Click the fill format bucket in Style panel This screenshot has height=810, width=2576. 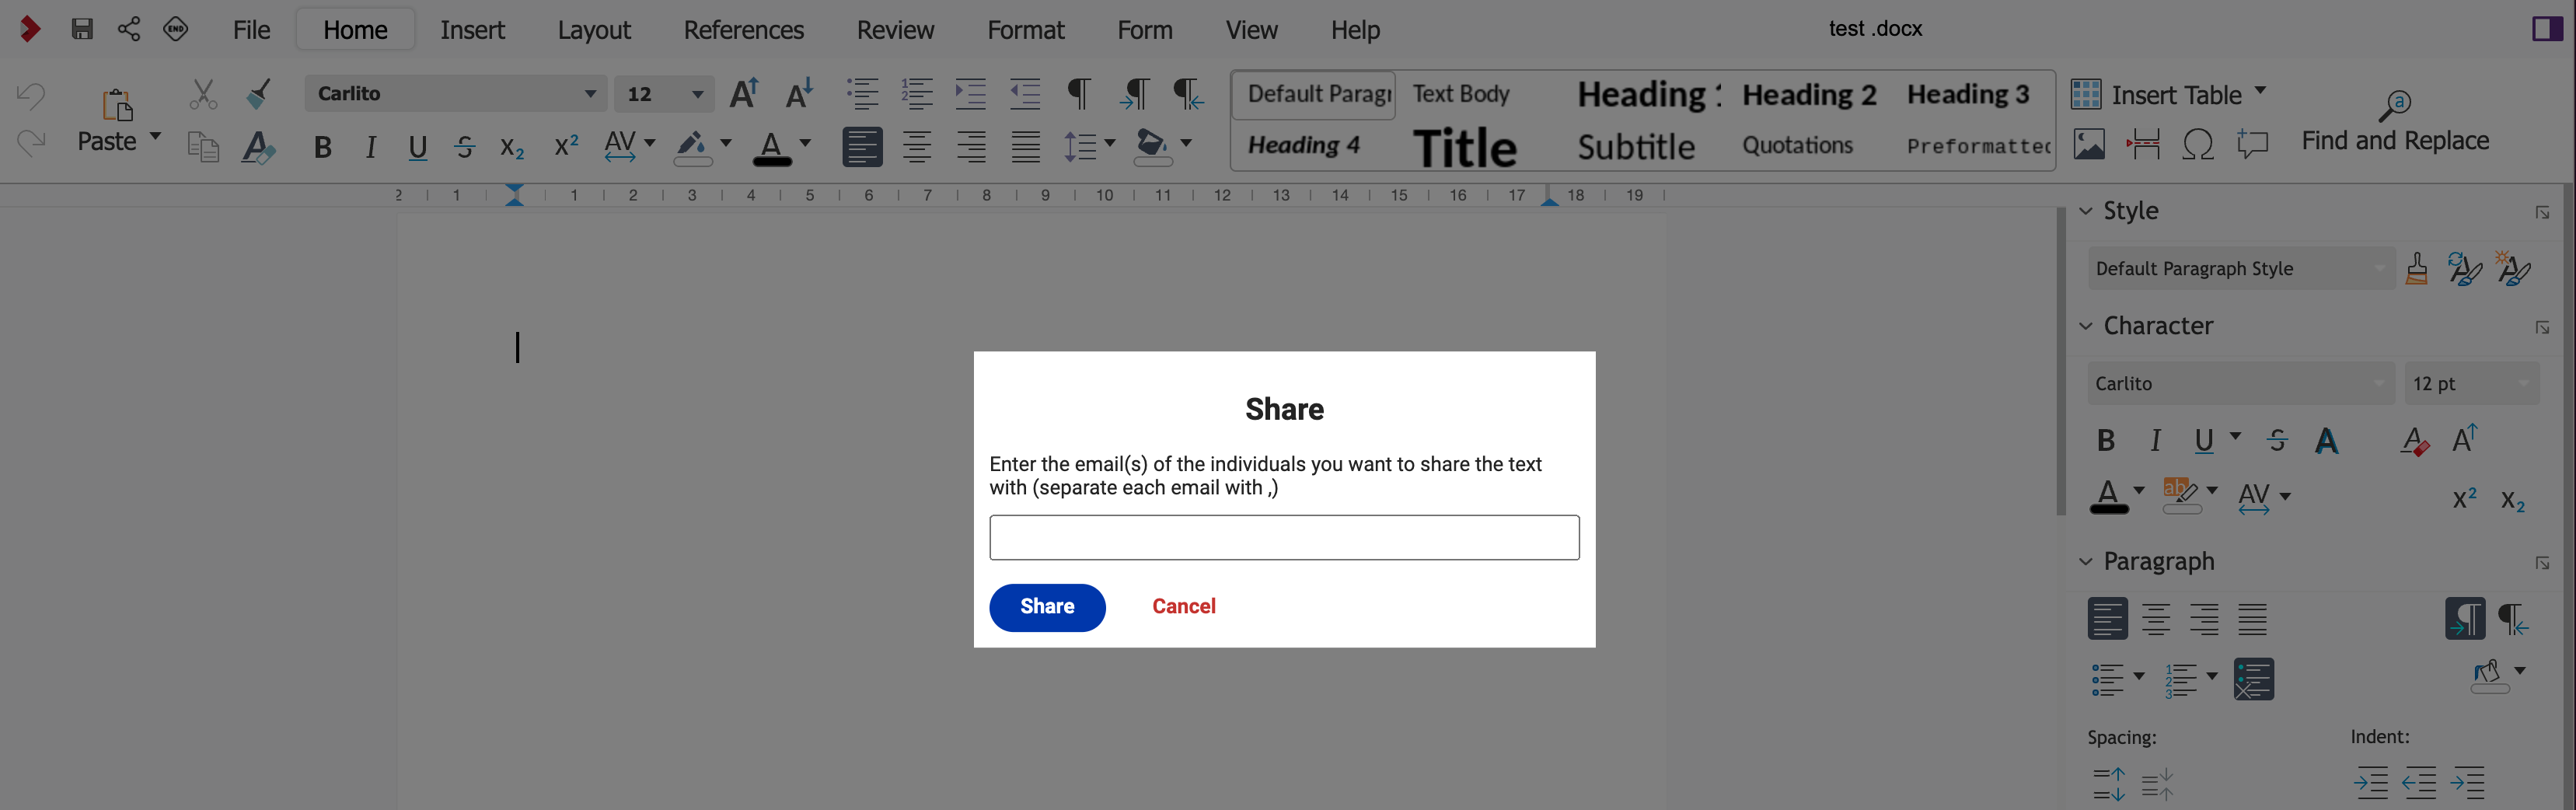(2417, 268)
